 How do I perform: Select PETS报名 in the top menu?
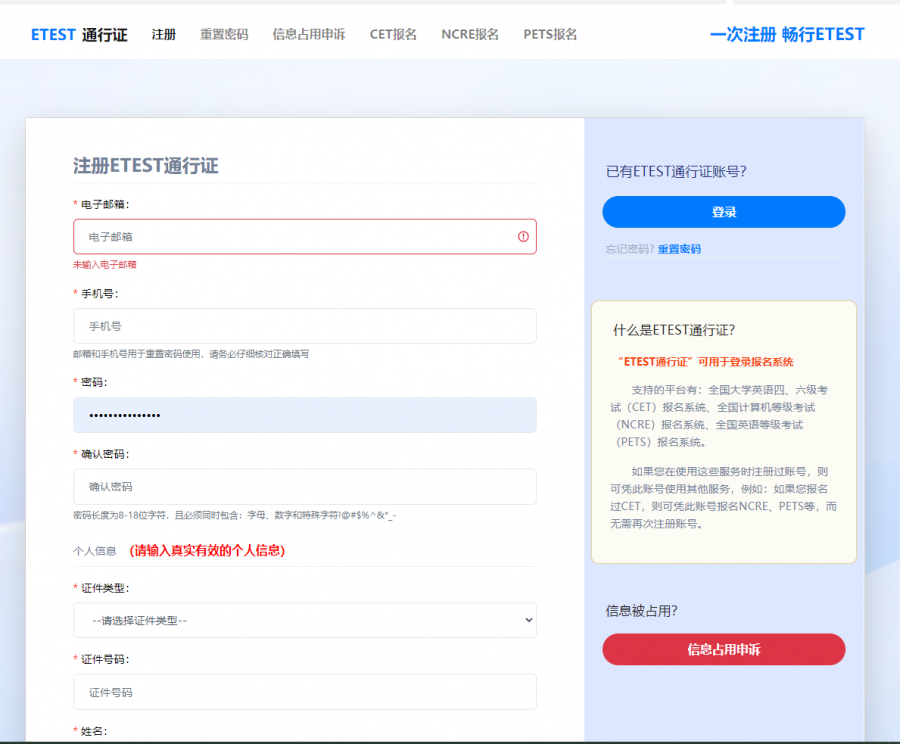point(550,34)
